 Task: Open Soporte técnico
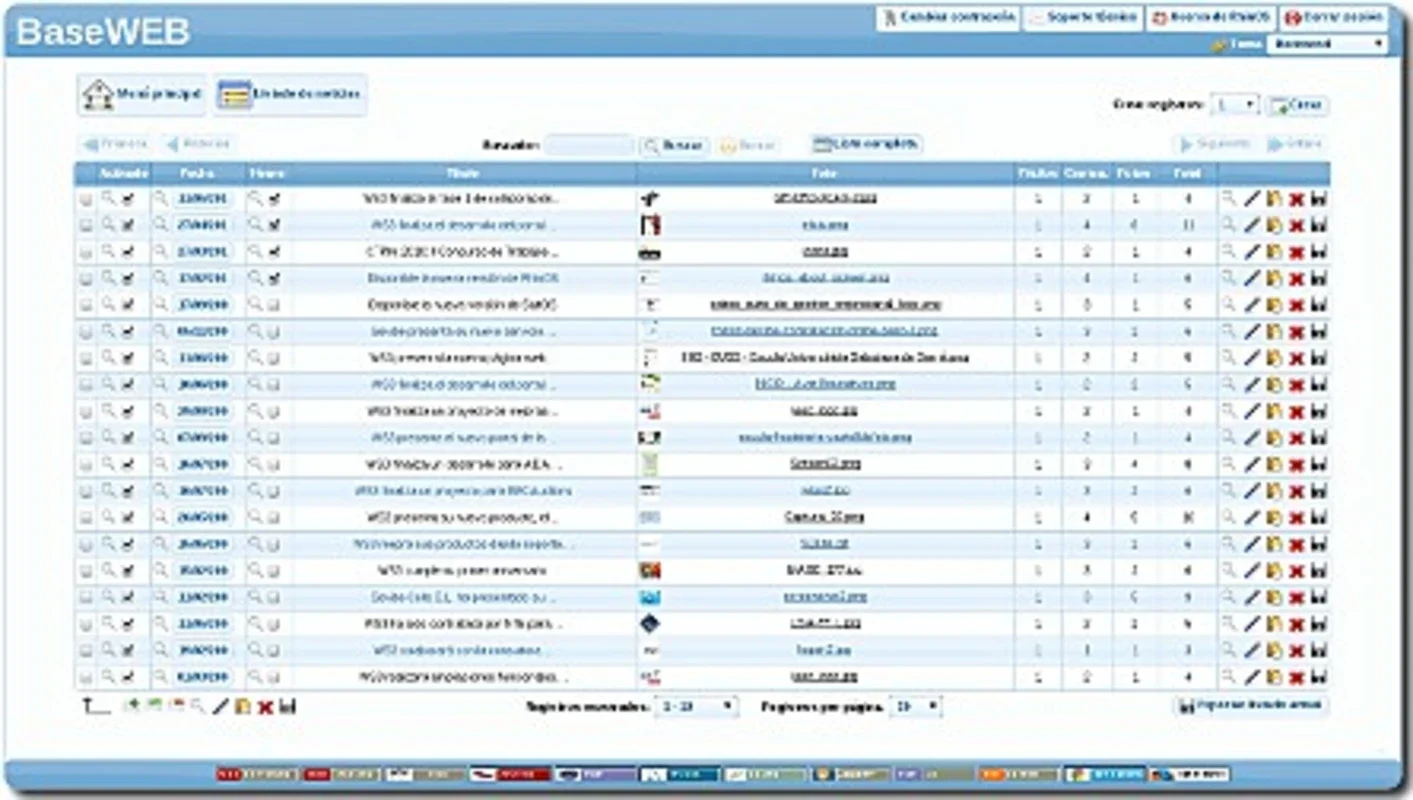point(1083,18)
